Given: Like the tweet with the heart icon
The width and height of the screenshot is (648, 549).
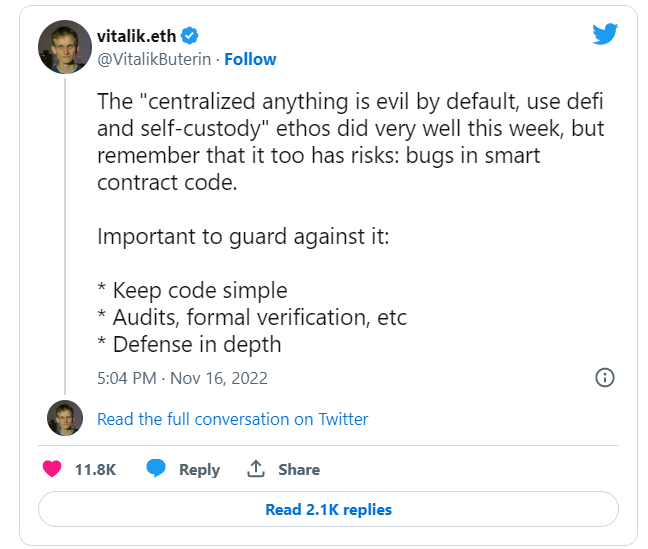Looking at the screenshot, I should point(54,469).
